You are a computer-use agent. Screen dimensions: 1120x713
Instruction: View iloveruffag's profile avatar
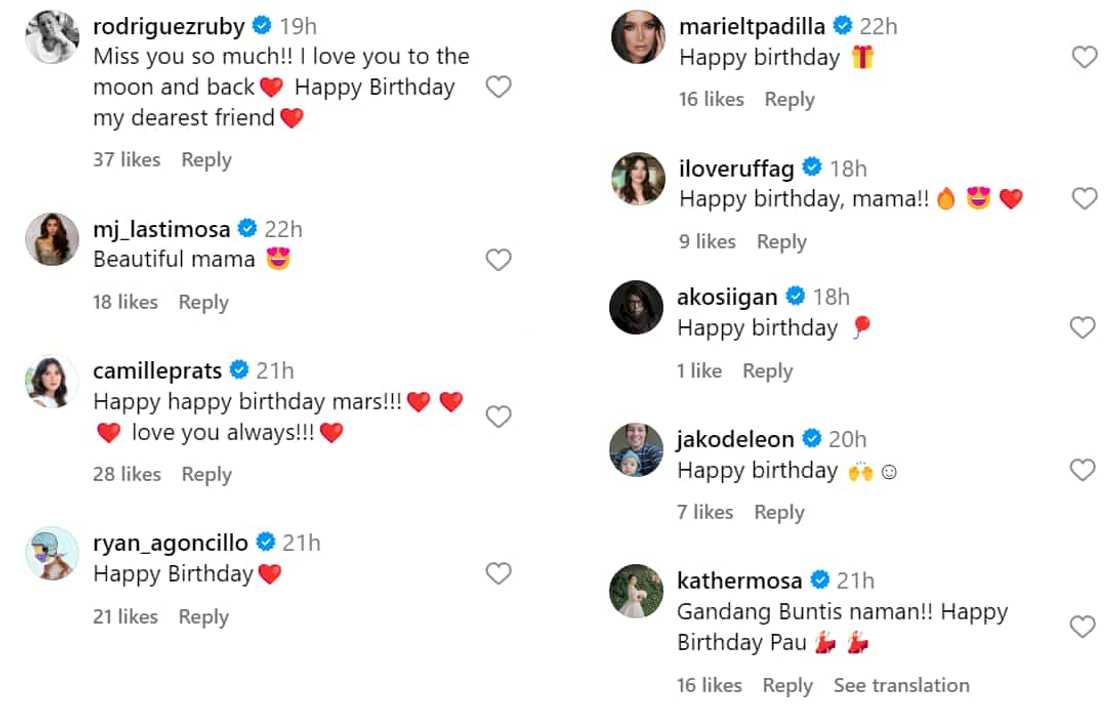click(637, 179)
